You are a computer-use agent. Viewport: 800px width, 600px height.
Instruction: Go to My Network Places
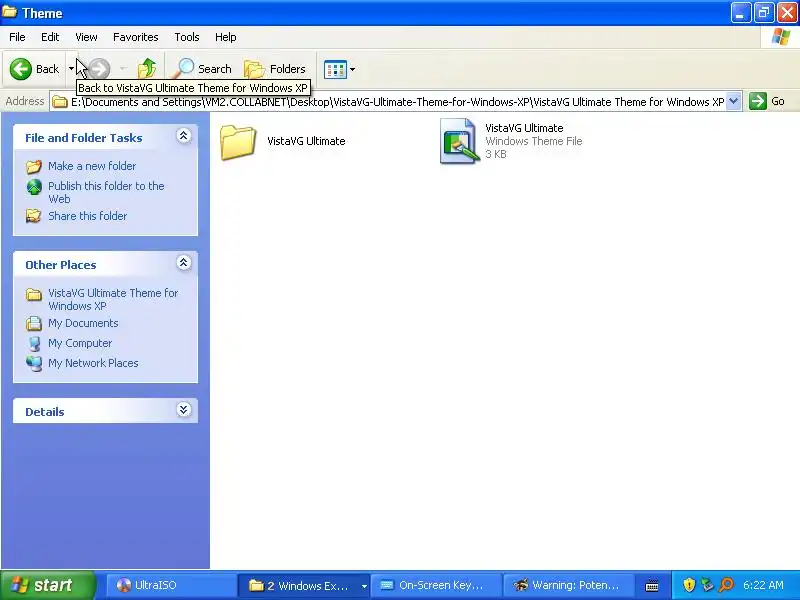[93, 363]
